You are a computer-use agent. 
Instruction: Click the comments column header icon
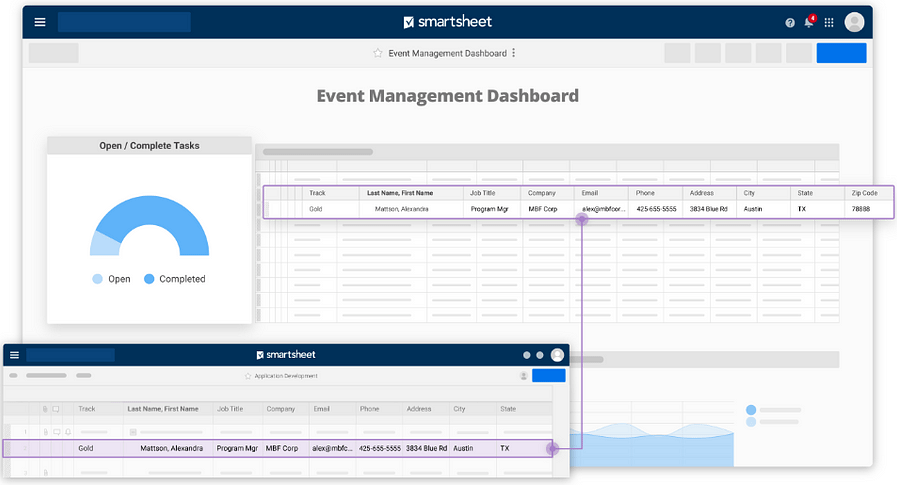pos(55,410)
